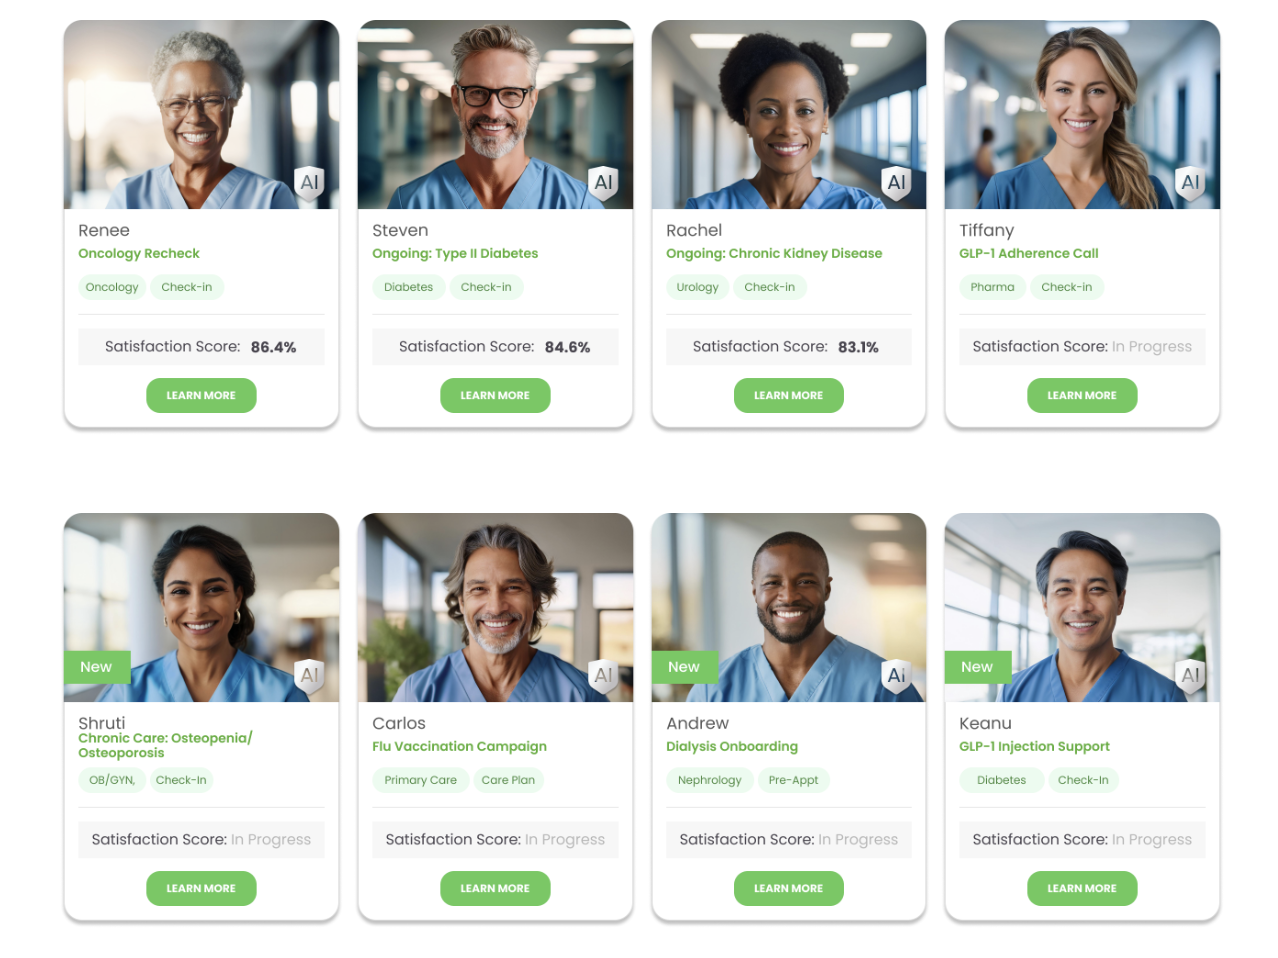Screen dimensions: 1278x958
Task: Click the New badge on Shruti's photo
Action: pyautogui.click(x=97, y=667)
